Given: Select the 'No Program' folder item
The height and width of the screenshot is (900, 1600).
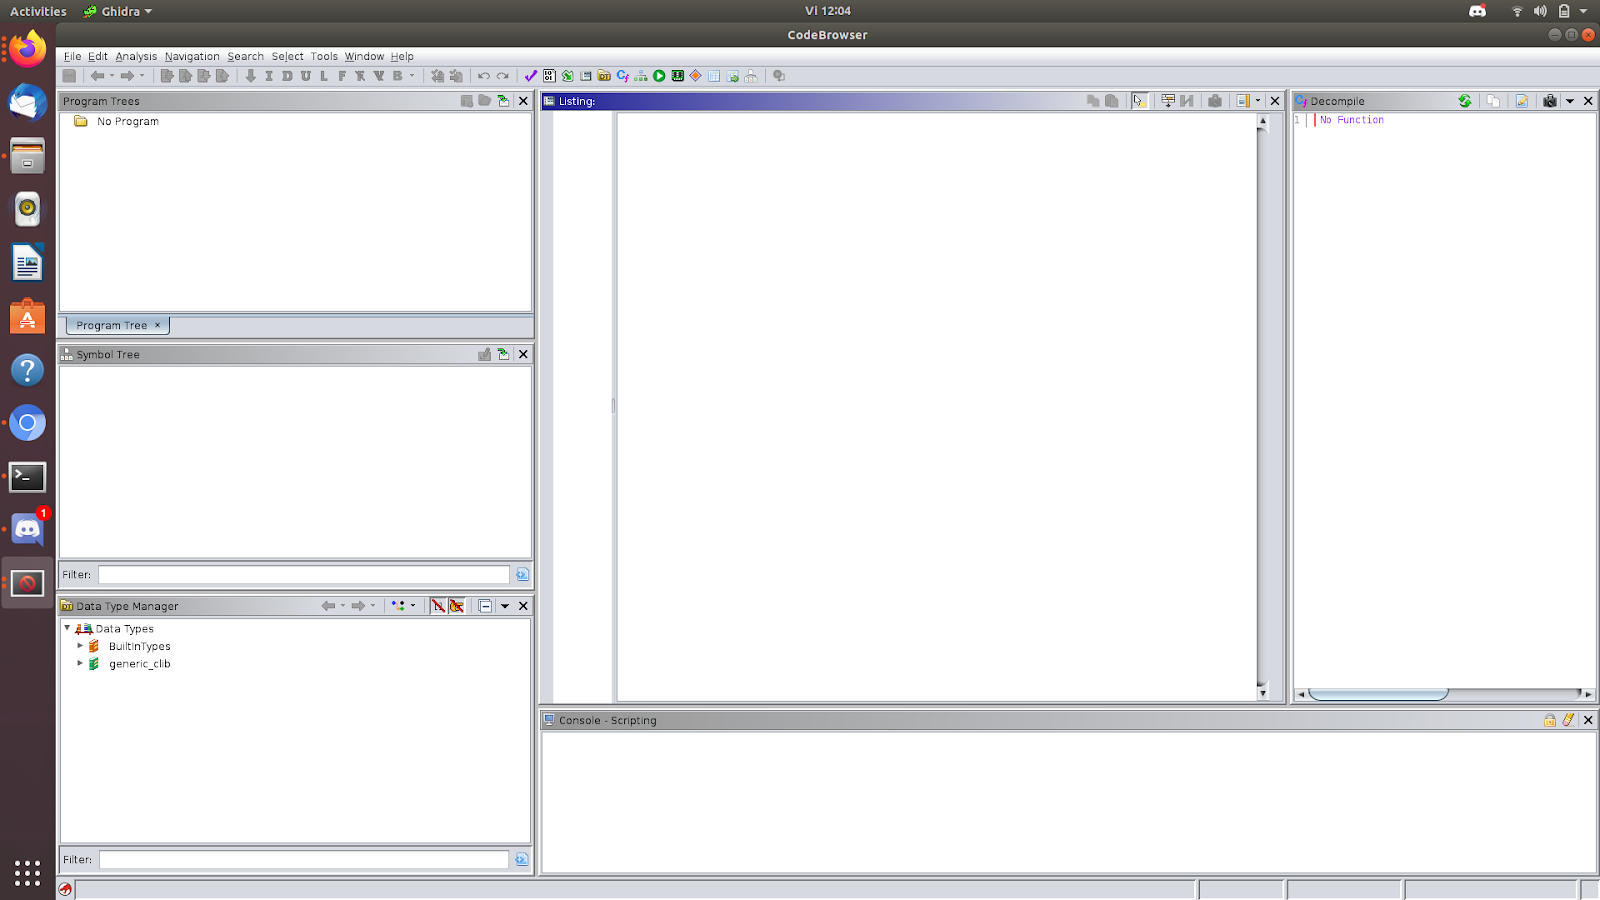Looking at the screenshot, I should click(117, 121).
